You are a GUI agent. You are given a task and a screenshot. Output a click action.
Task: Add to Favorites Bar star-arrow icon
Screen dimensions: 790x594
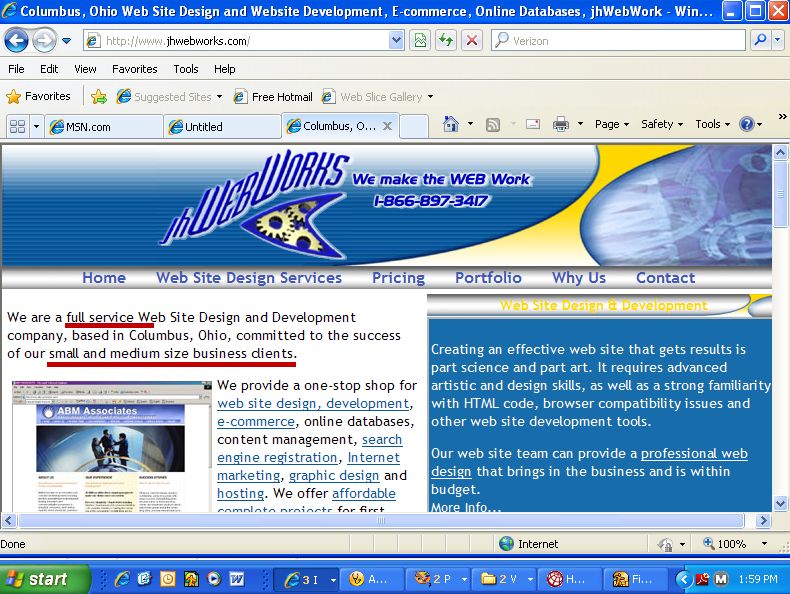(x=99, y=96)
